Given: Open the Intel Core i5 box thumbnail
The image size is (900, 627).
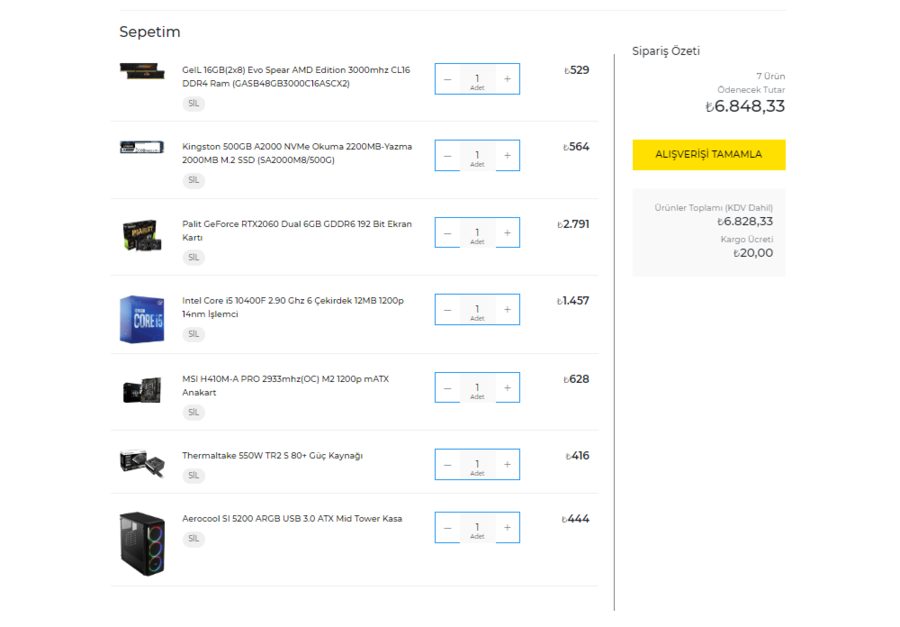Looking at the screenshot, I should point(142,320).
